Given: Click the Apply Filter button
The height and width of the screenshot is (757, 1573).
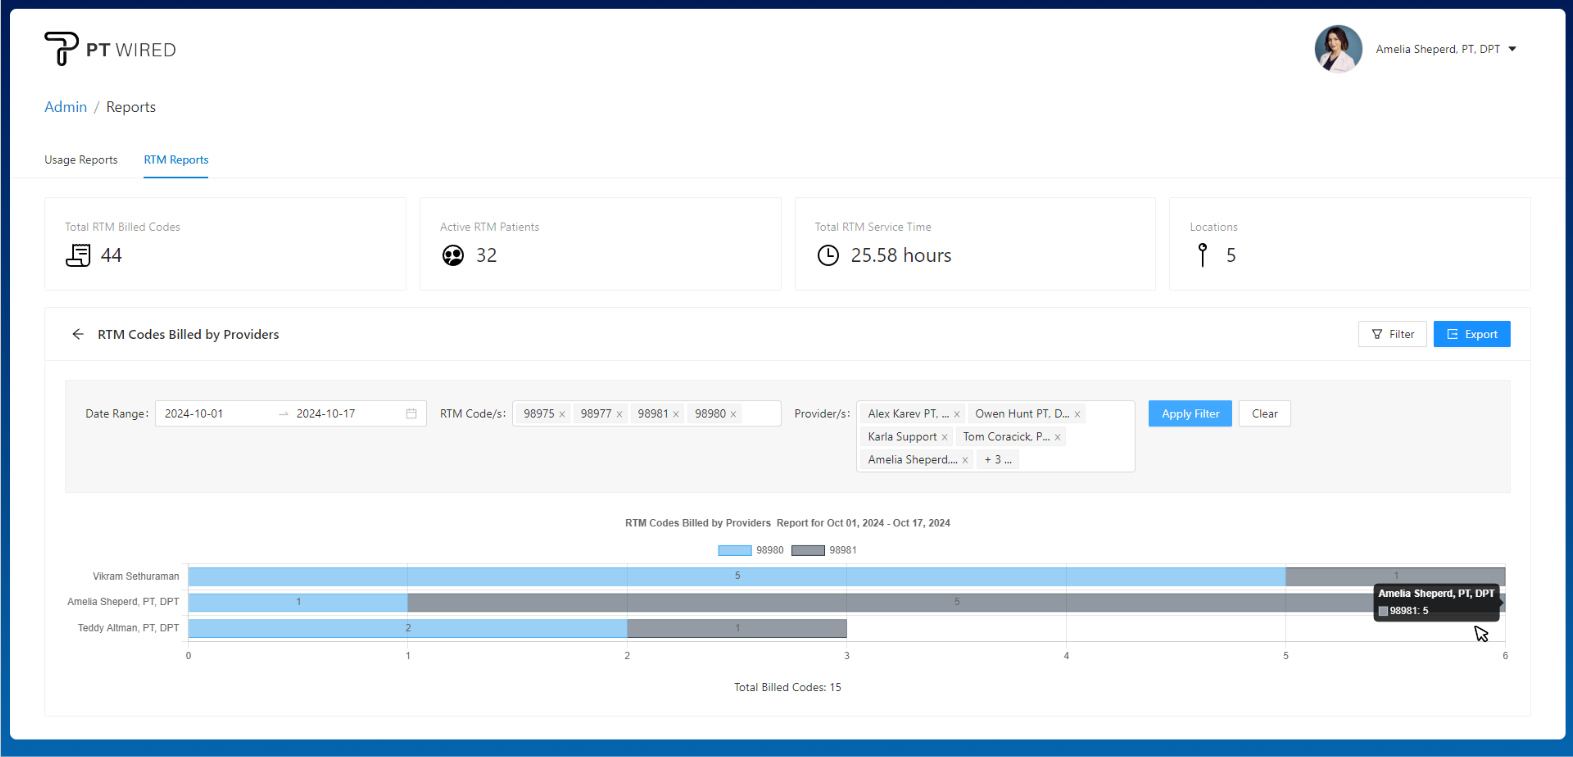Looking at the screenshot, I should click(1190, 414).
